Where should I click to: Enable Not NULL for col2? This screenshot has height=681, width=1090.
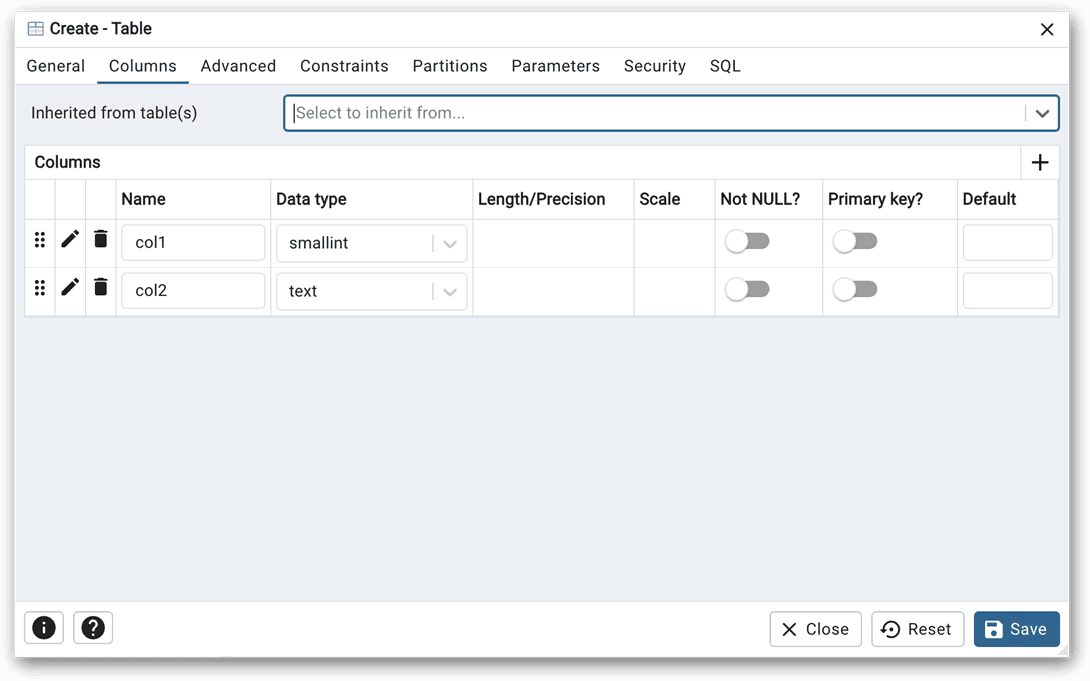point(747,289)
